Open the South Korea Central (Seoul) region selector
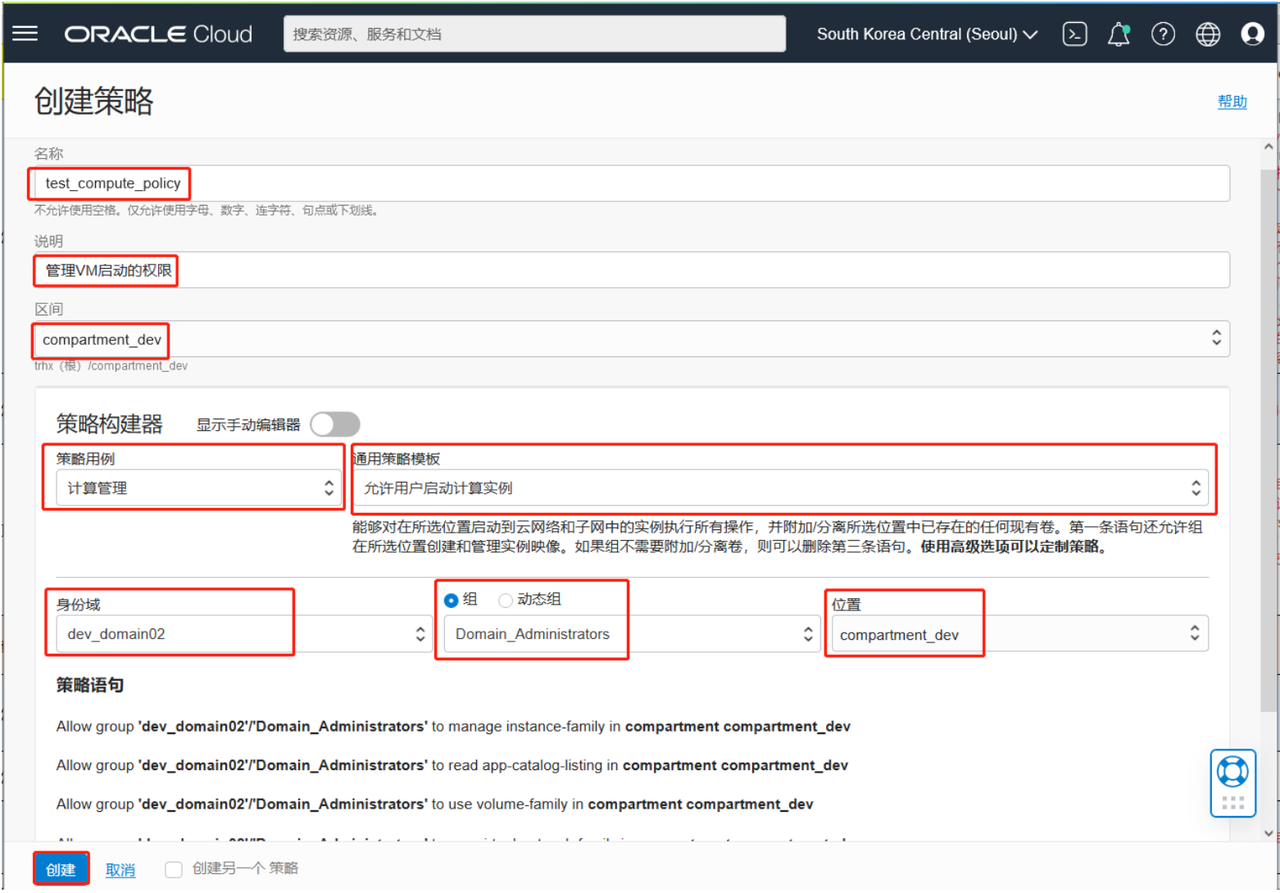Screen dimensions: 1280x893 point(927,34)
